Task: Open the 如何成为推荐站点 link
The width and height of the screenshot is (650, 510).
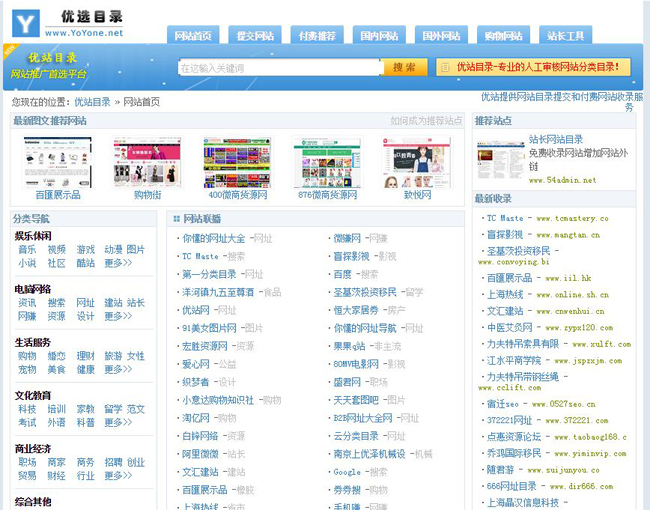Action: point(426,121)
